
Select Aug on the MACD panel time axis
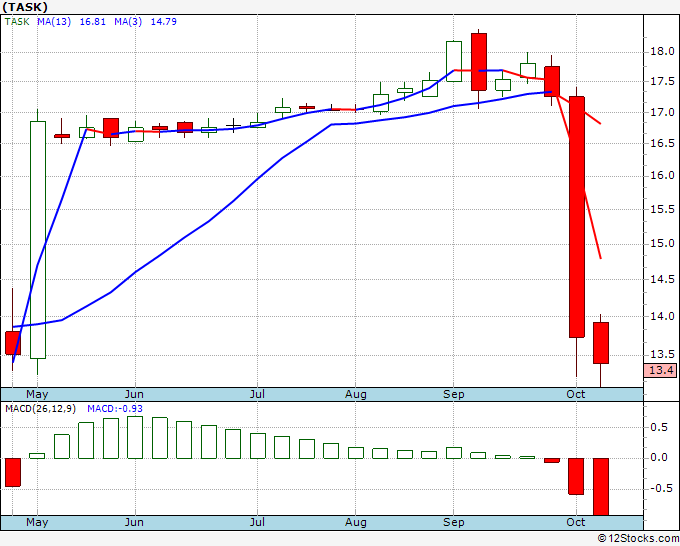[x=356, y=522]
